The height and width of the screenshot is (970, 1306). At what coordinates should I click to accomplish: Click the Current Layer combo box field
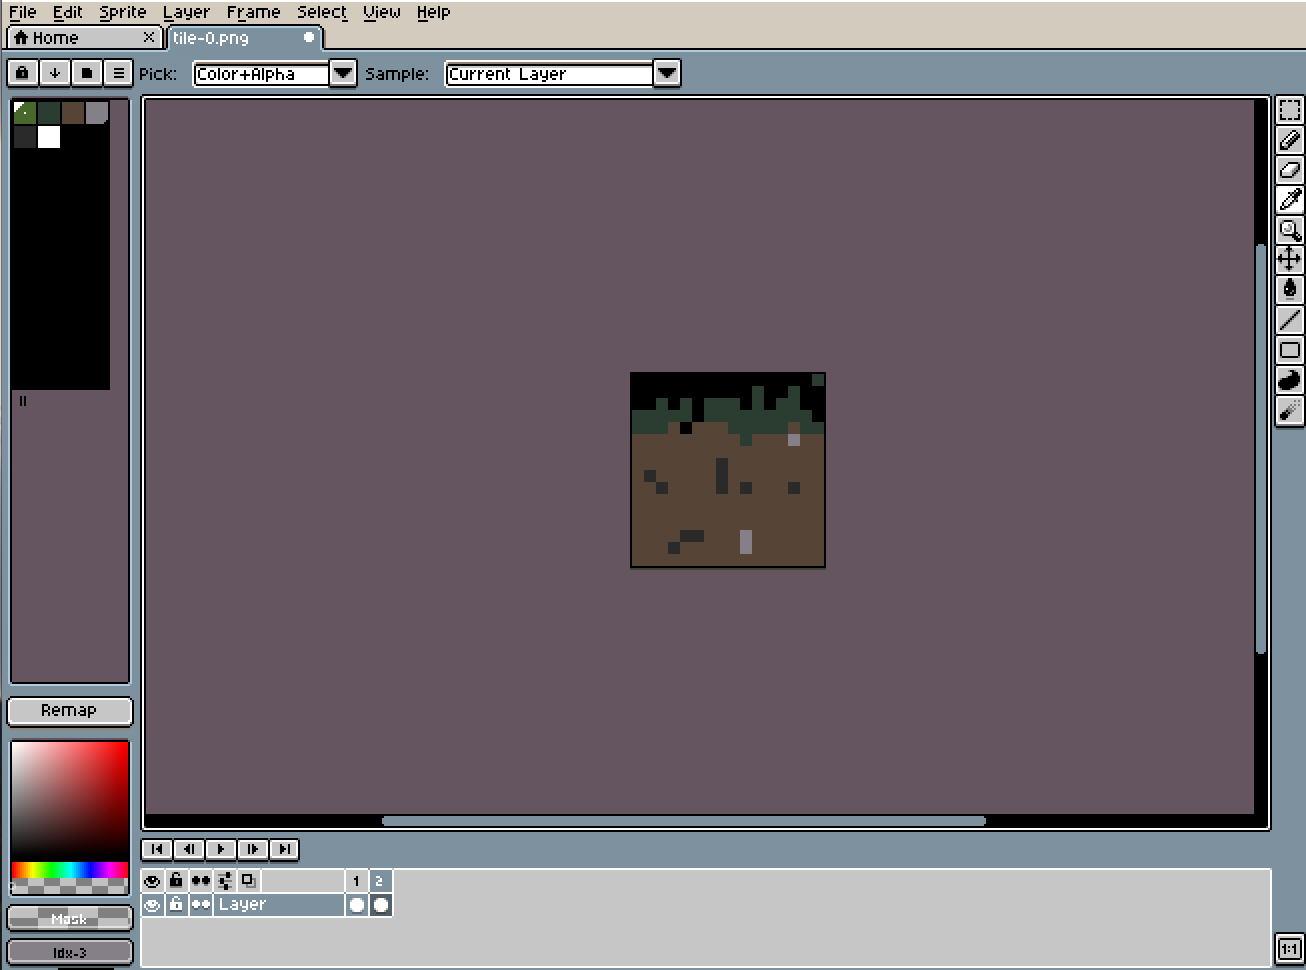coord(549,73)
